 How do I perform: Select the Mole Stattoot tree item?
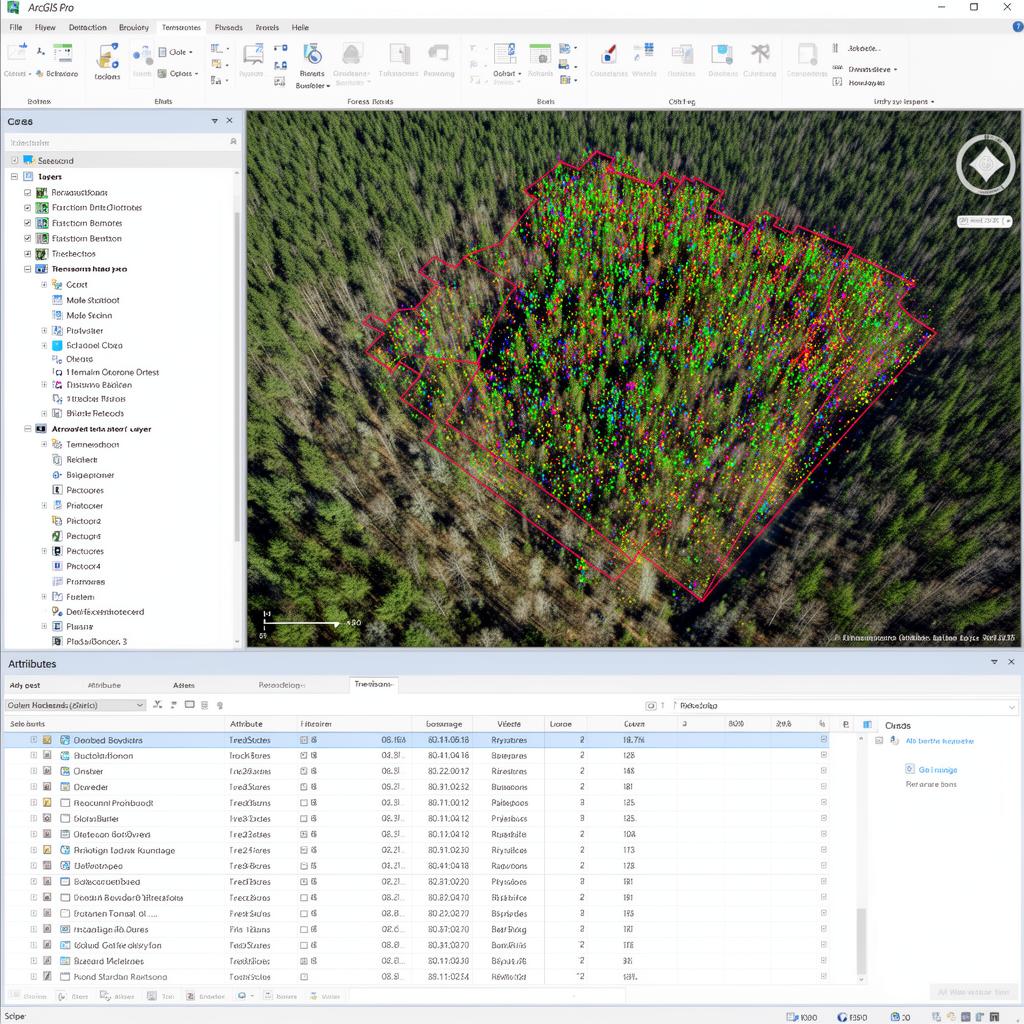pos(93,300)
